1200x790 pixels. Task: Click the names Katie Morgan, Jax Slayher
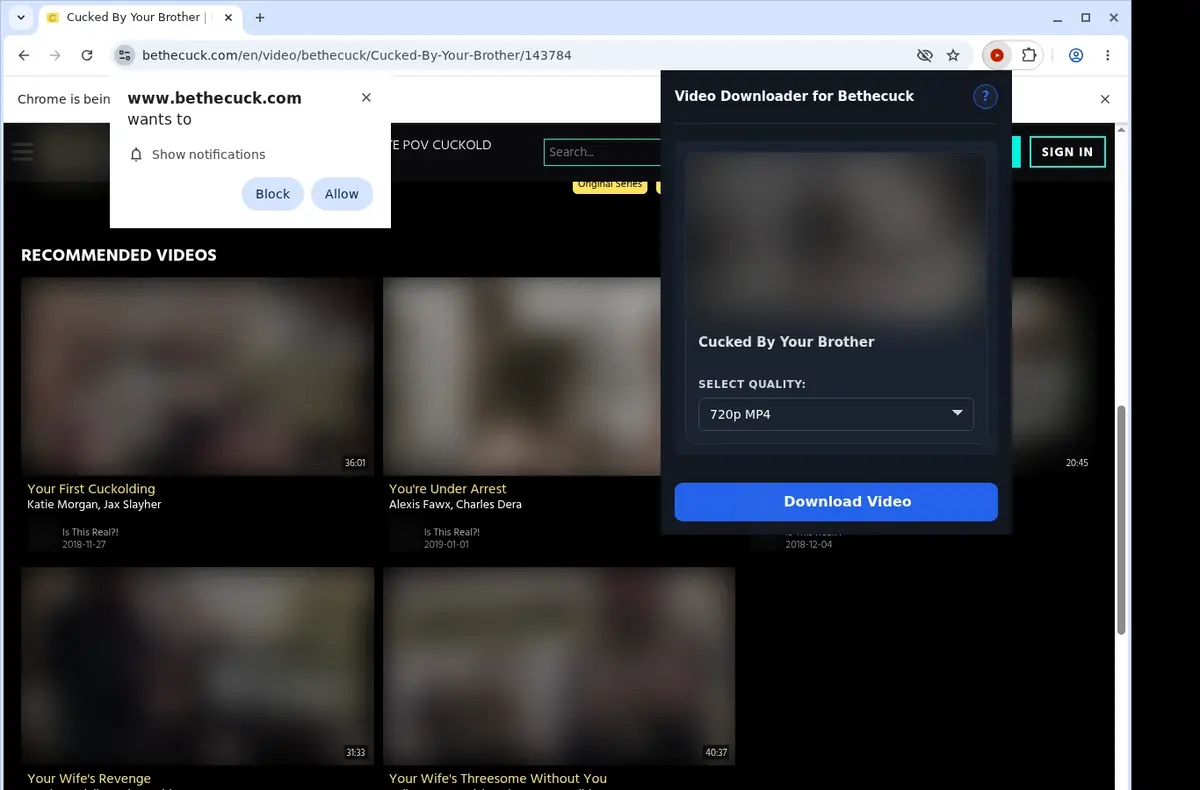click(x=94, y=505)
